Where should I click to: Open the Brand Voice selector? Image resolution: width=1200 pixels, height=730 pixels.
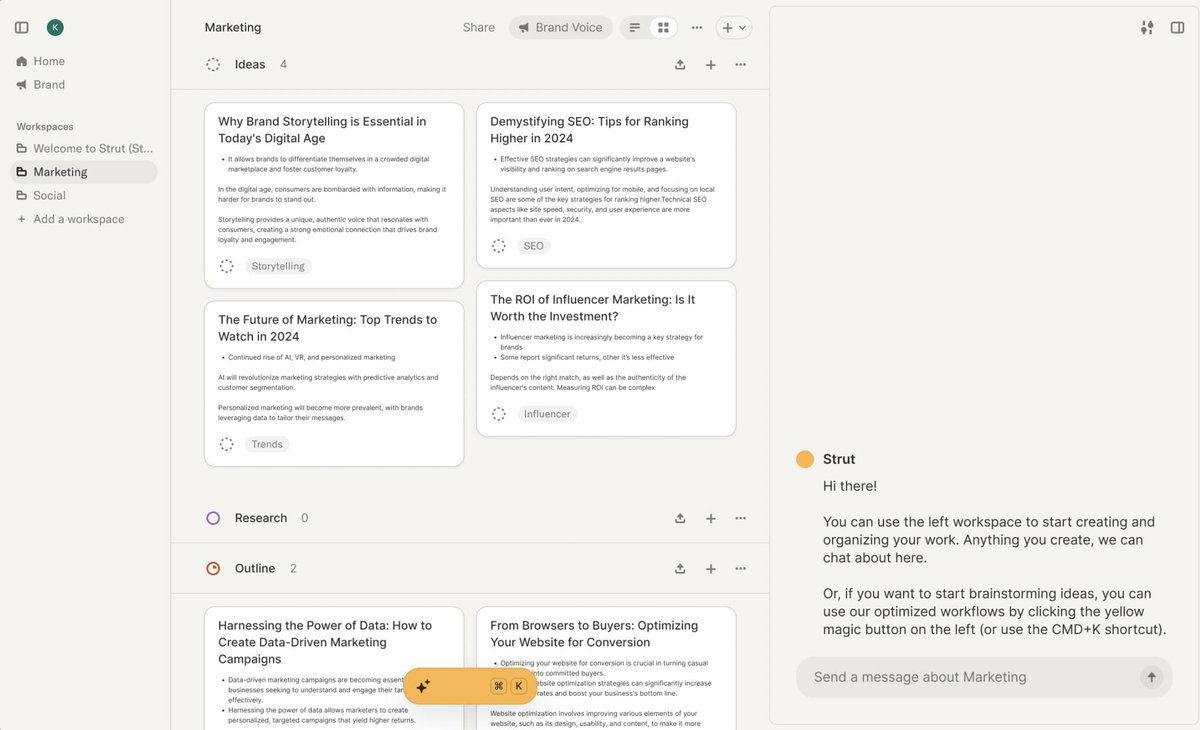coord(560,28)
